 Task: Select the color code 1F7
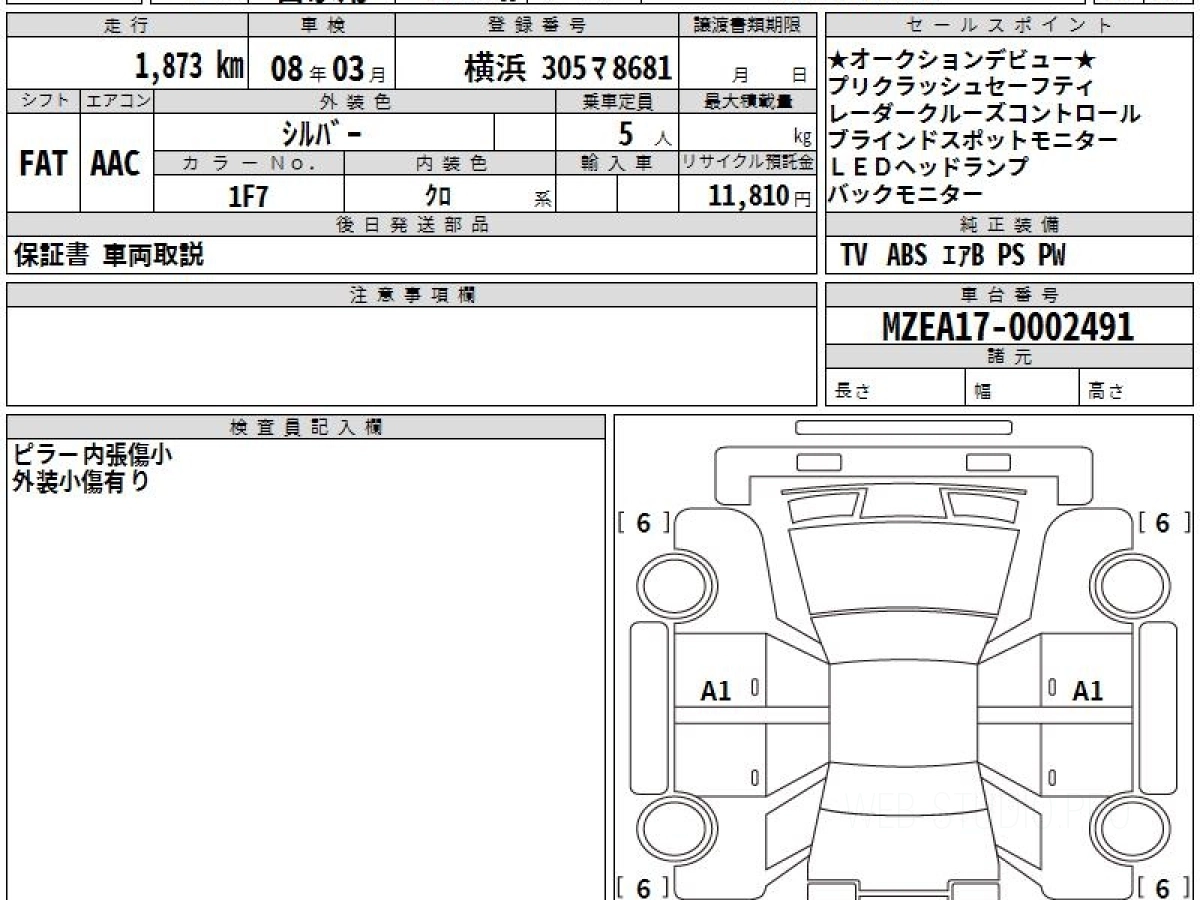pos(249,196)
